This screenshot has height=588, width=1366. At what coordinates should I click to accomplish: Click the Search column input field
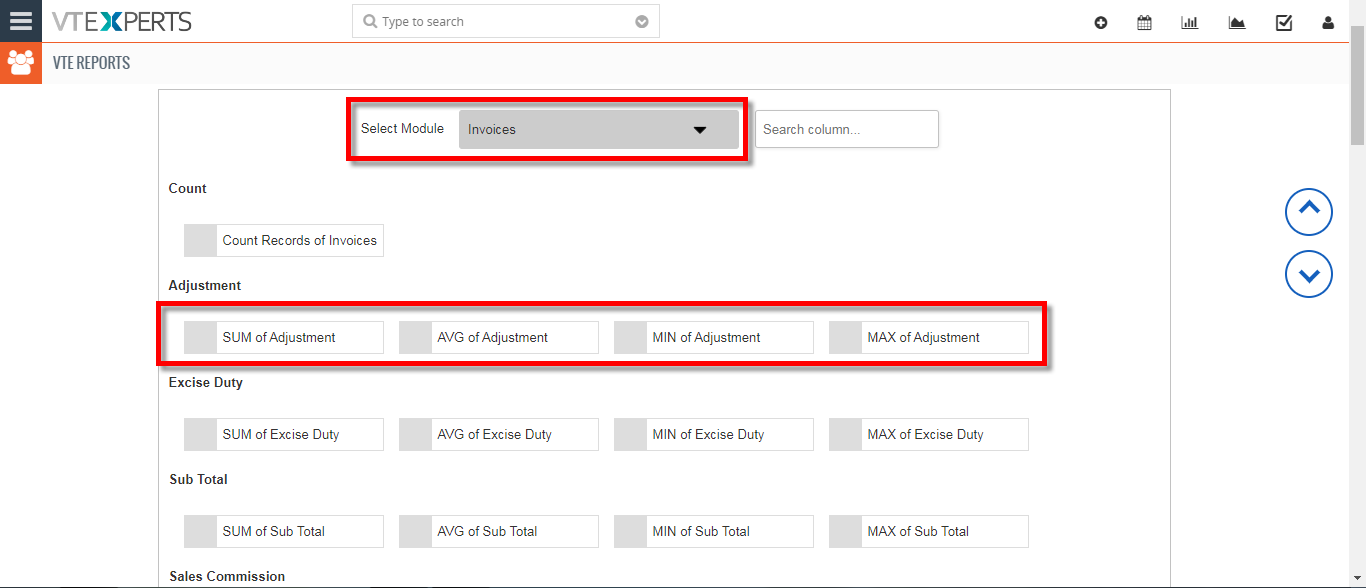[x=846, y=129]
